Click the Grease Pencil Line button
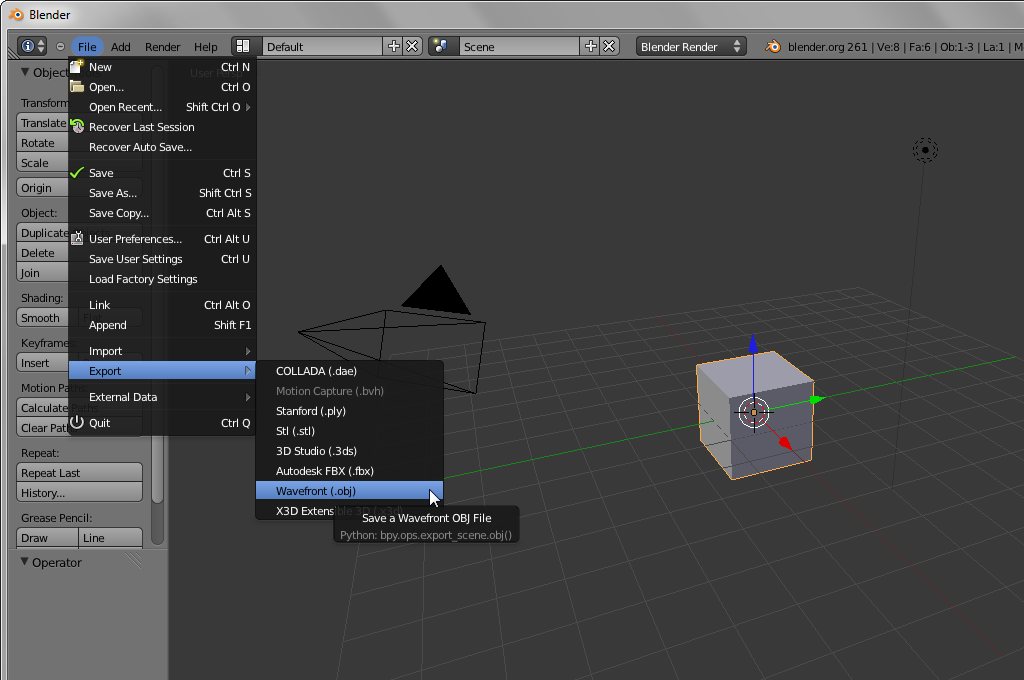This screenshot has height=680, width=1024. click(110, 538)
